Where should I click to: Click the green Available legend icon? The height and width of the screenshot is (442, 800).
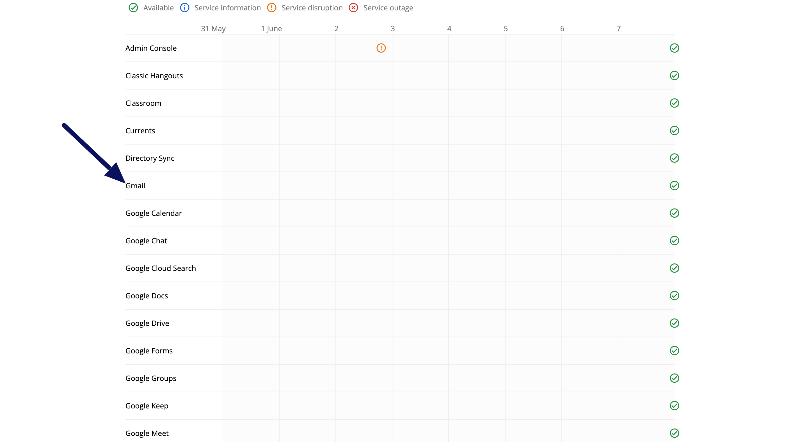pyautogui.click(x=133, y=8)
